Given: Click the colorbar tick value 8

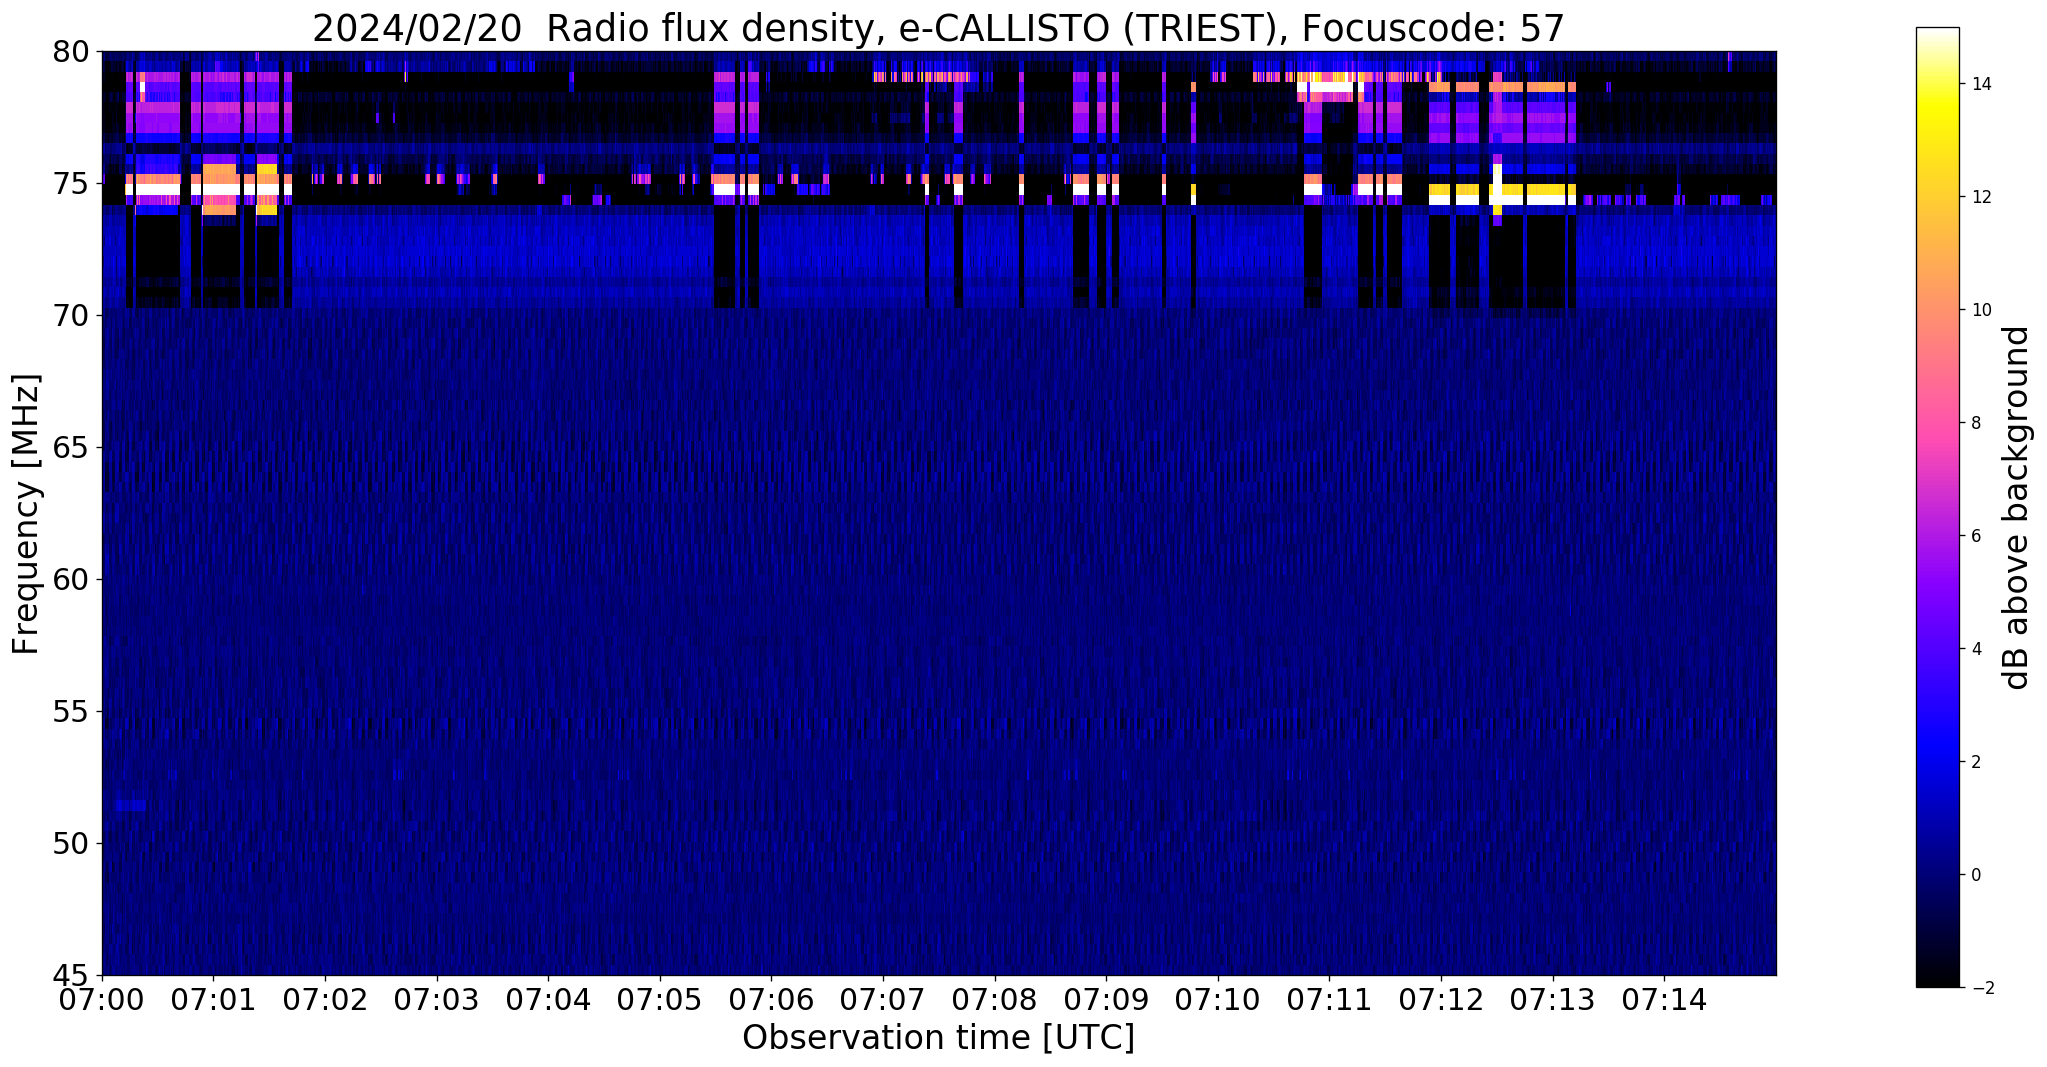Looking at the screenshot, I should tap(1975, 423).
